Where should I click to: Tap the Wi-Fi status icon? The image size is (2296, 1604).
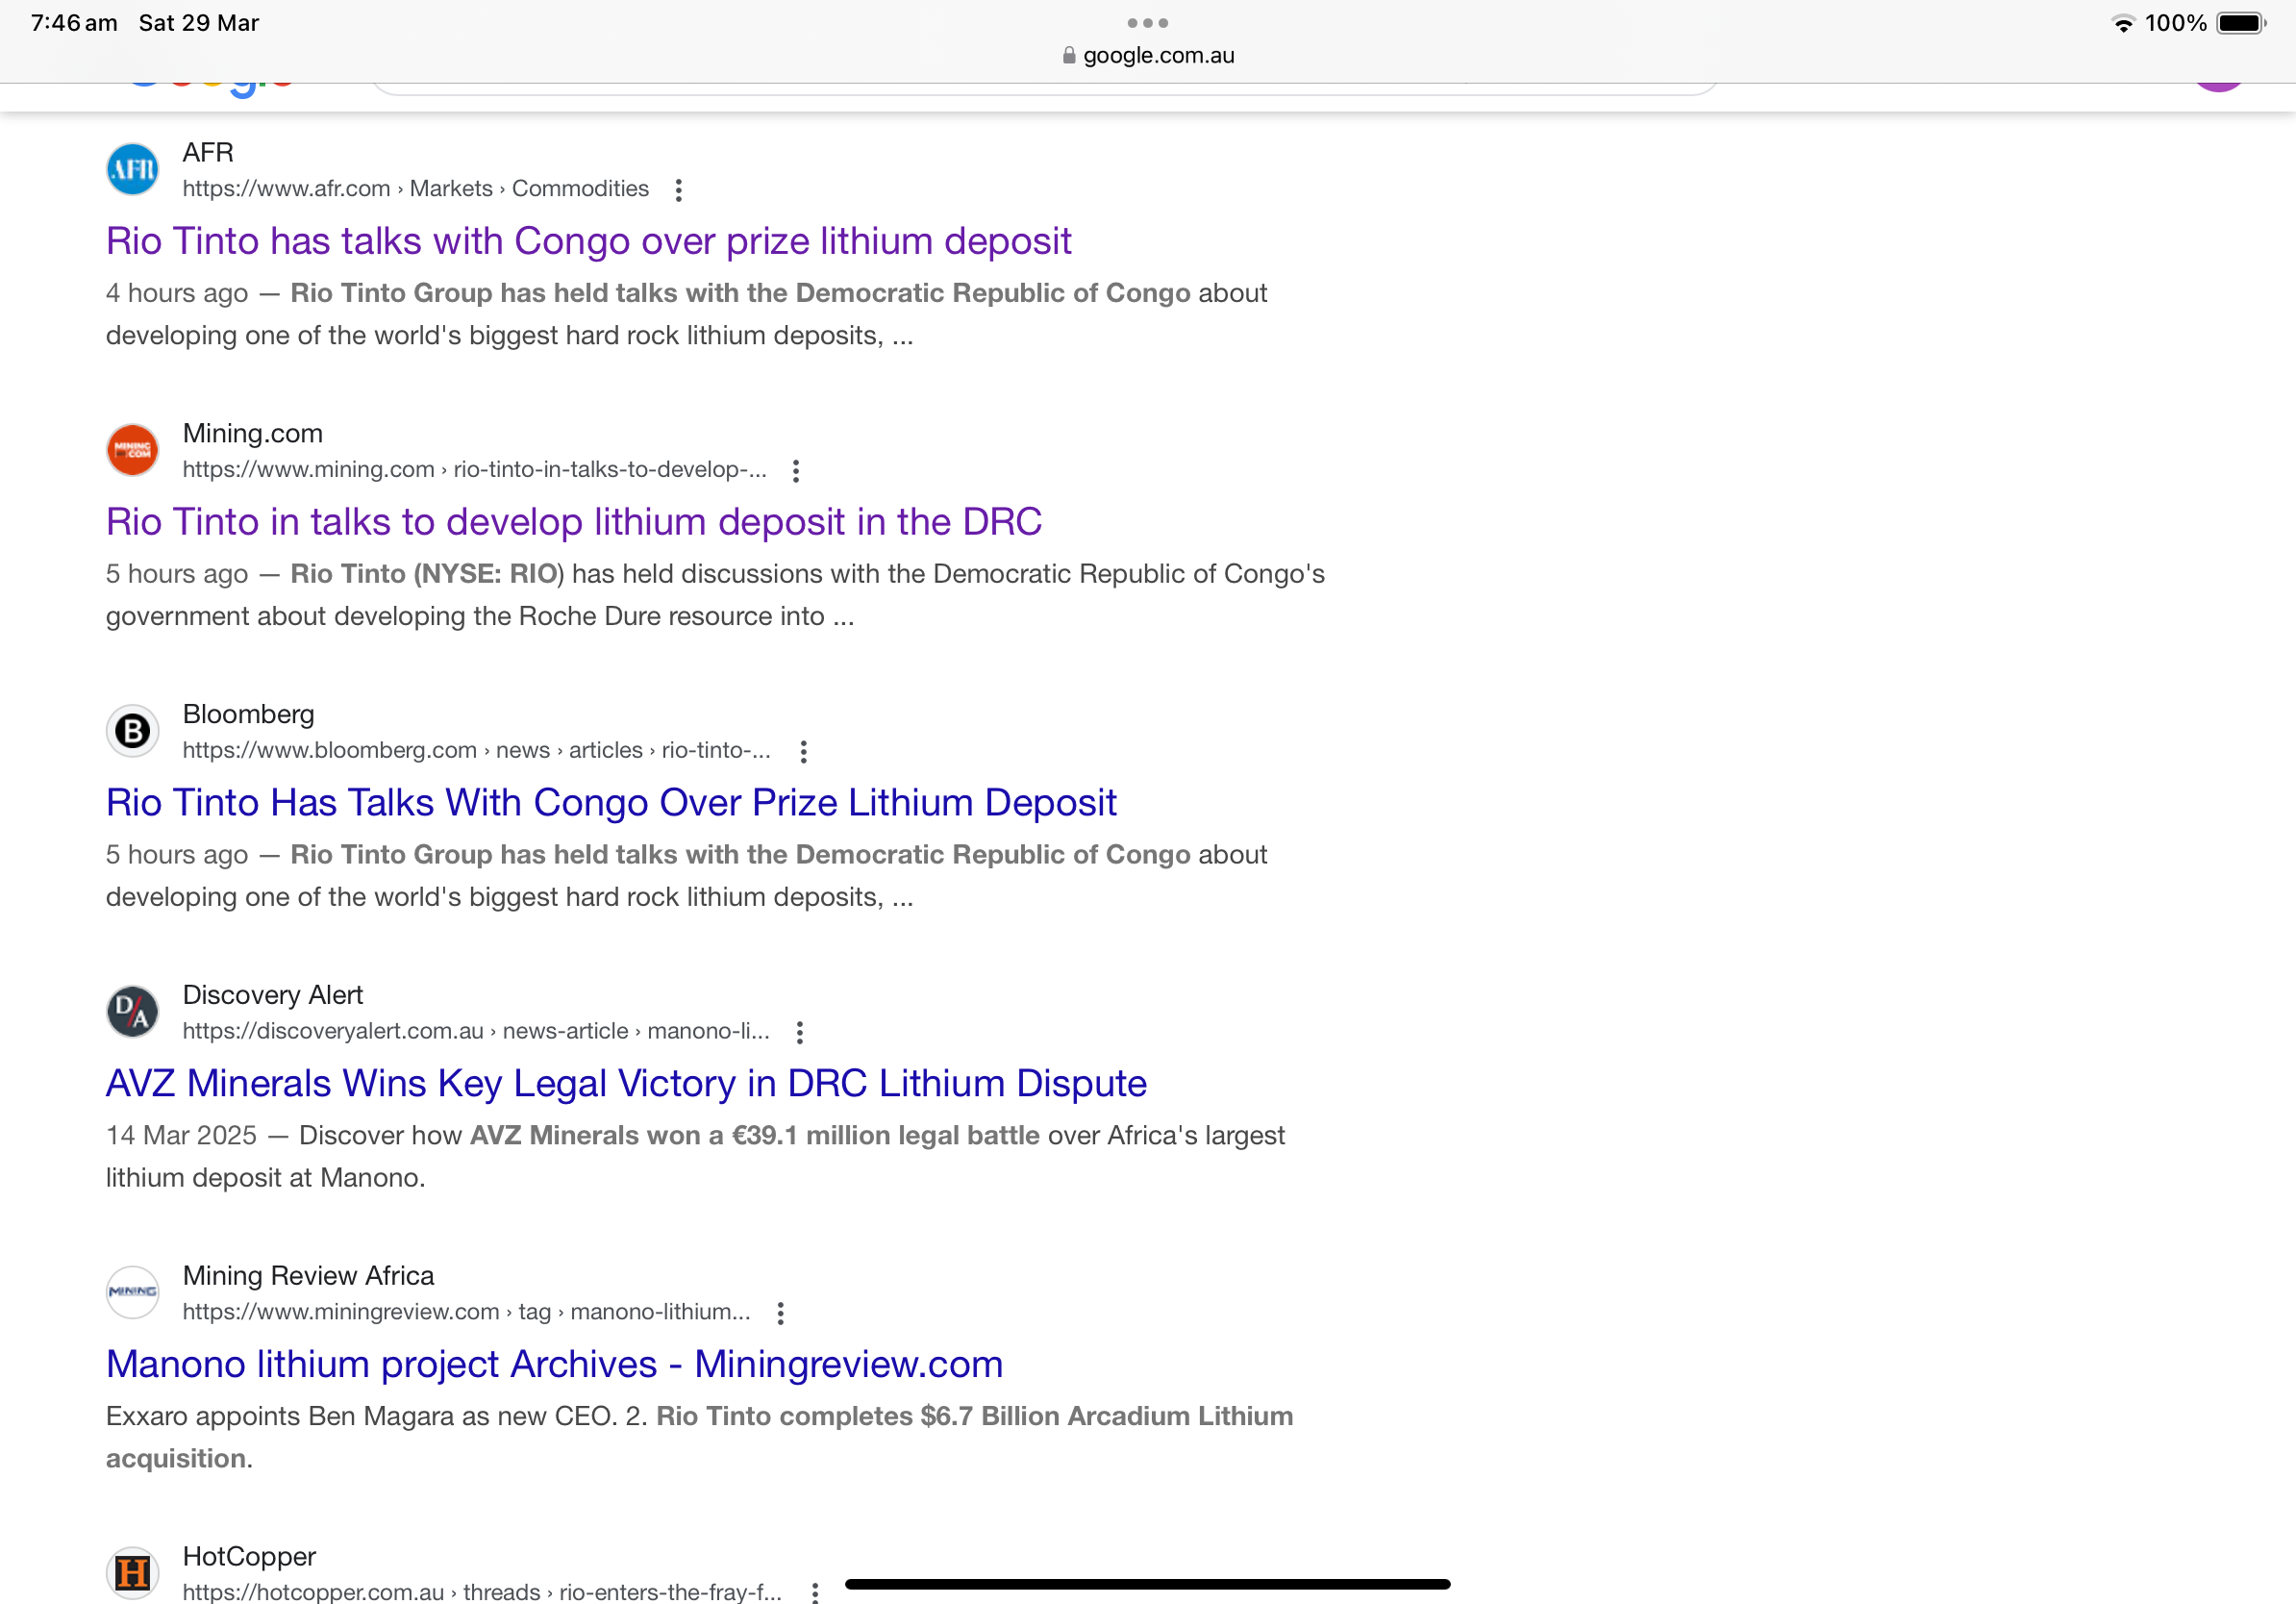tap(2123, 23)
